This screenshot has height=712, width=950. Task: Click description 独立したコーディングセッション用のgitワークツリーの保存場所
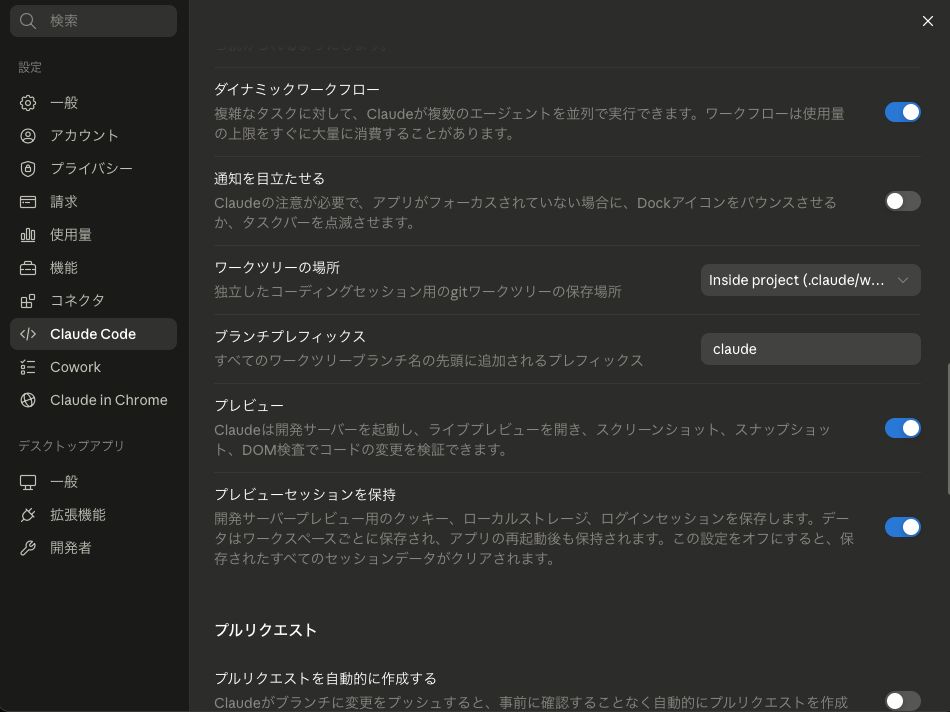pos(418,292)
